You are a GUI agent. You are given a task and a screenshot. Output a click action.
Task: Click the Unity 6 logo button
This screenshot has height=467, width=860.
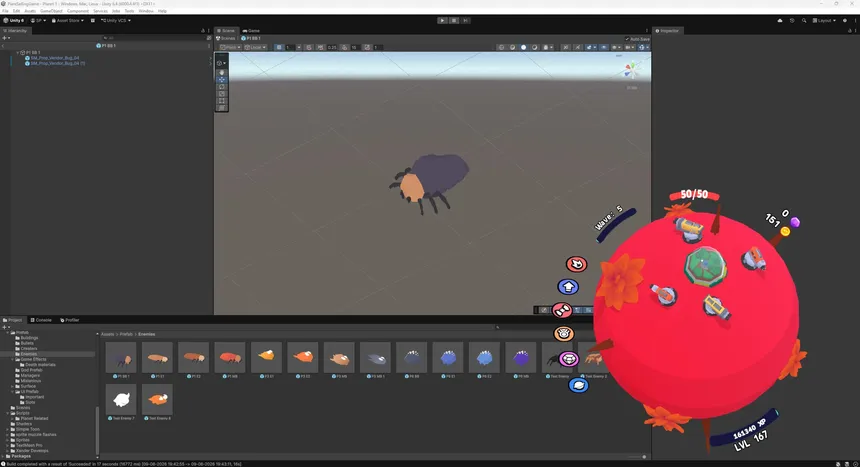(14, 20)
